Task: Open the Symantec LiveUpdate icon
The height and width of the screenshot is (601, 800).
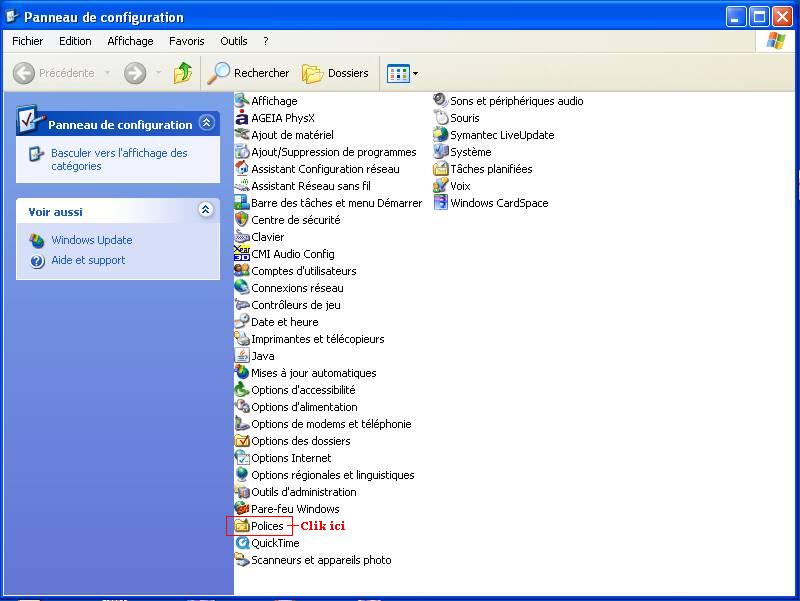Action: pos(441,135)
